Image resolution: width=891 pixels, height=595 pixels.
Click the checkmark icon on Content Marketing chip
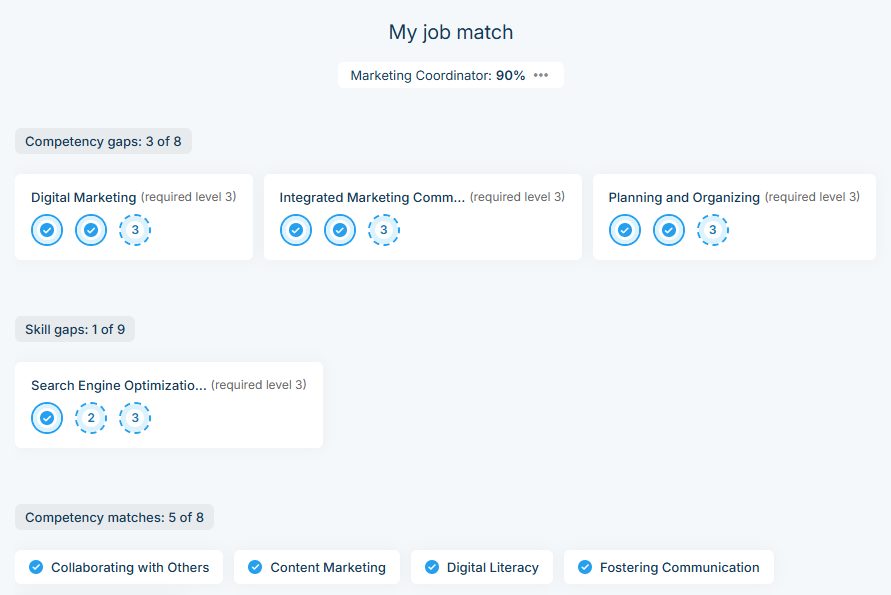(255, 567)
